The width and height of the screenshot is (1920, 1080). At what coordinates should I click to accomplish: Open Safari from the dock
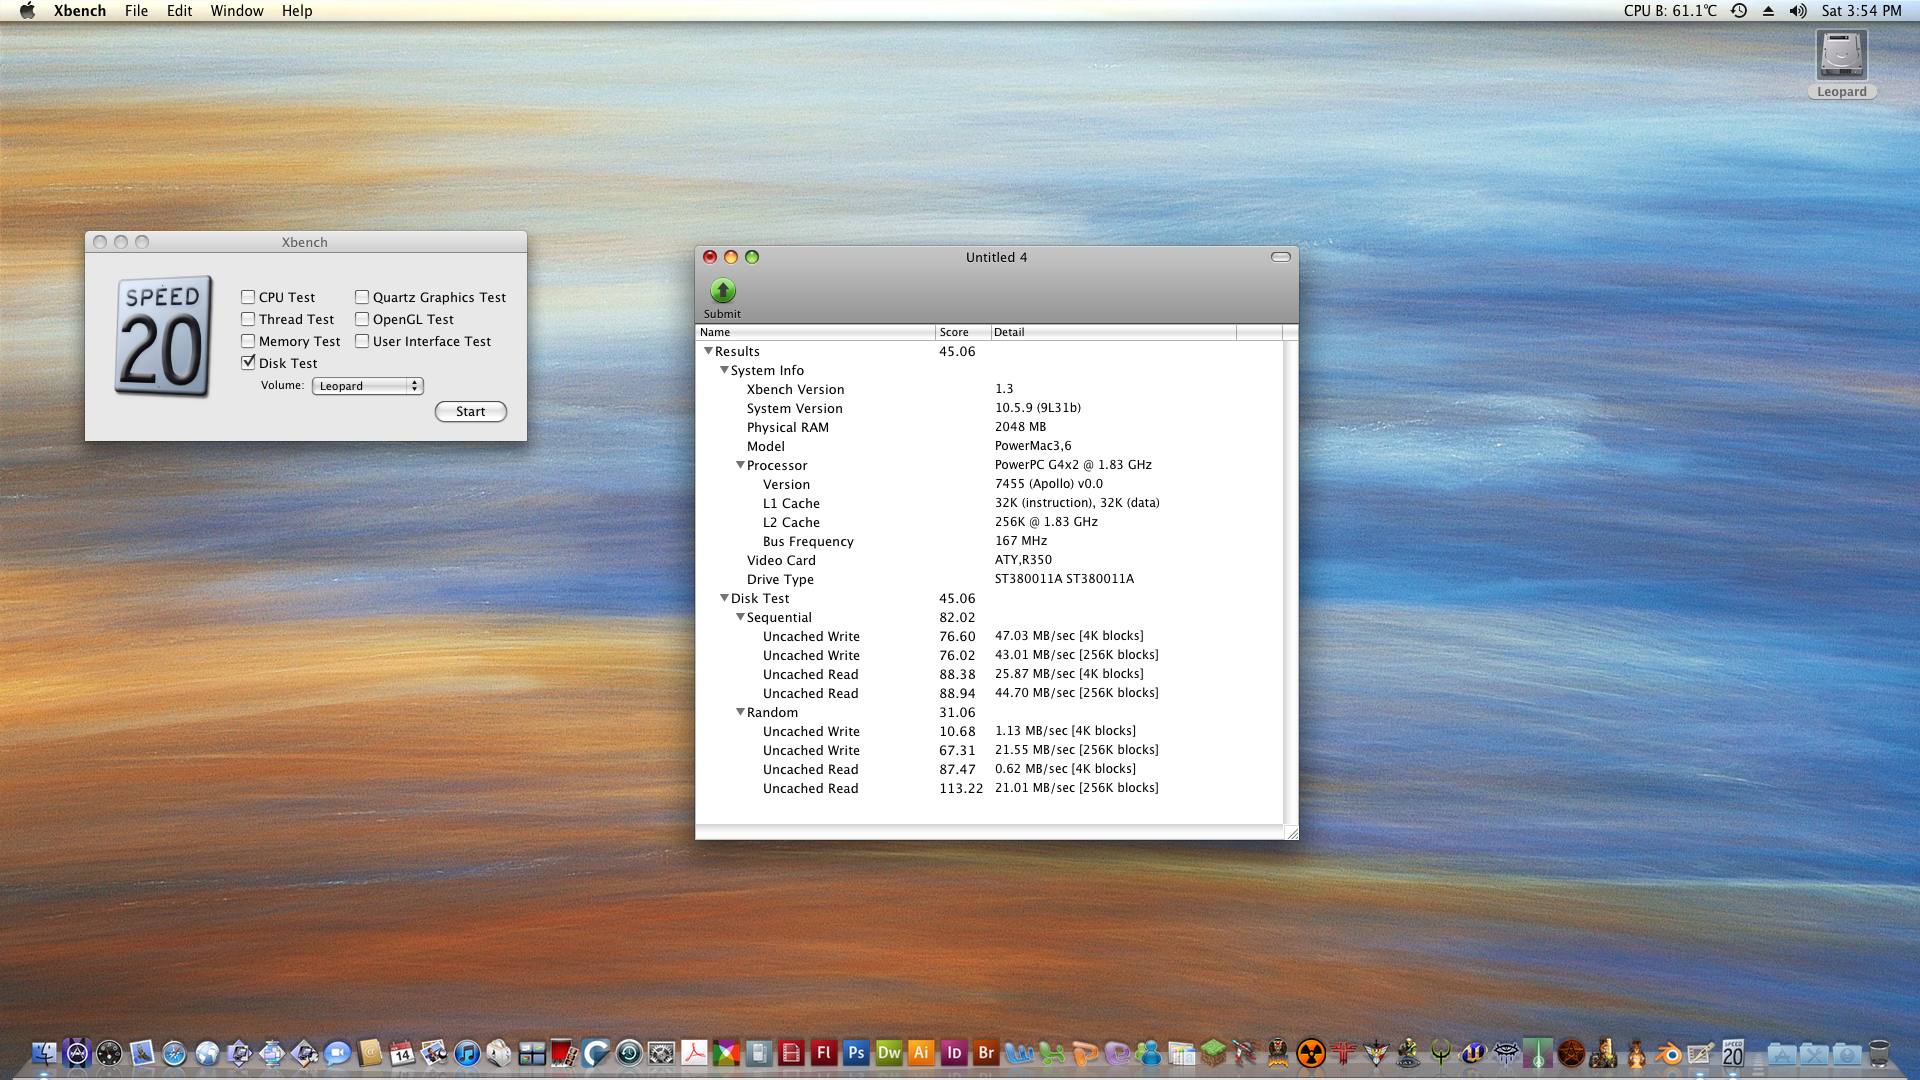click(x=174, y=1053)
